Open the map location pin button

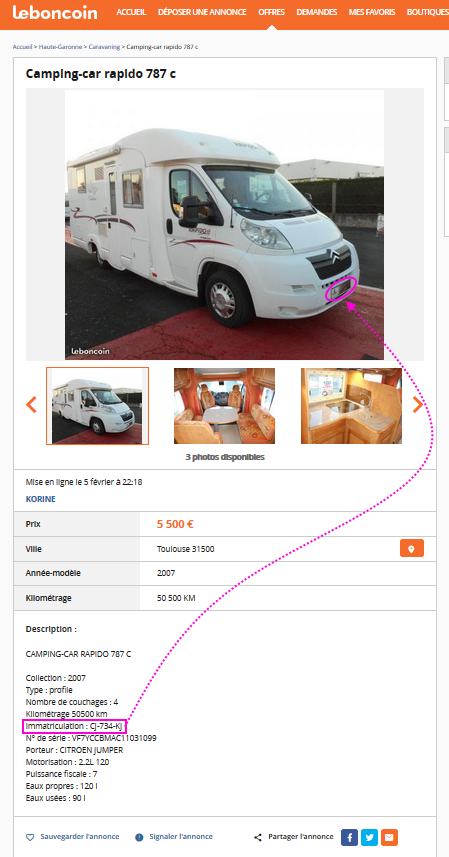(x=412, y=549)
